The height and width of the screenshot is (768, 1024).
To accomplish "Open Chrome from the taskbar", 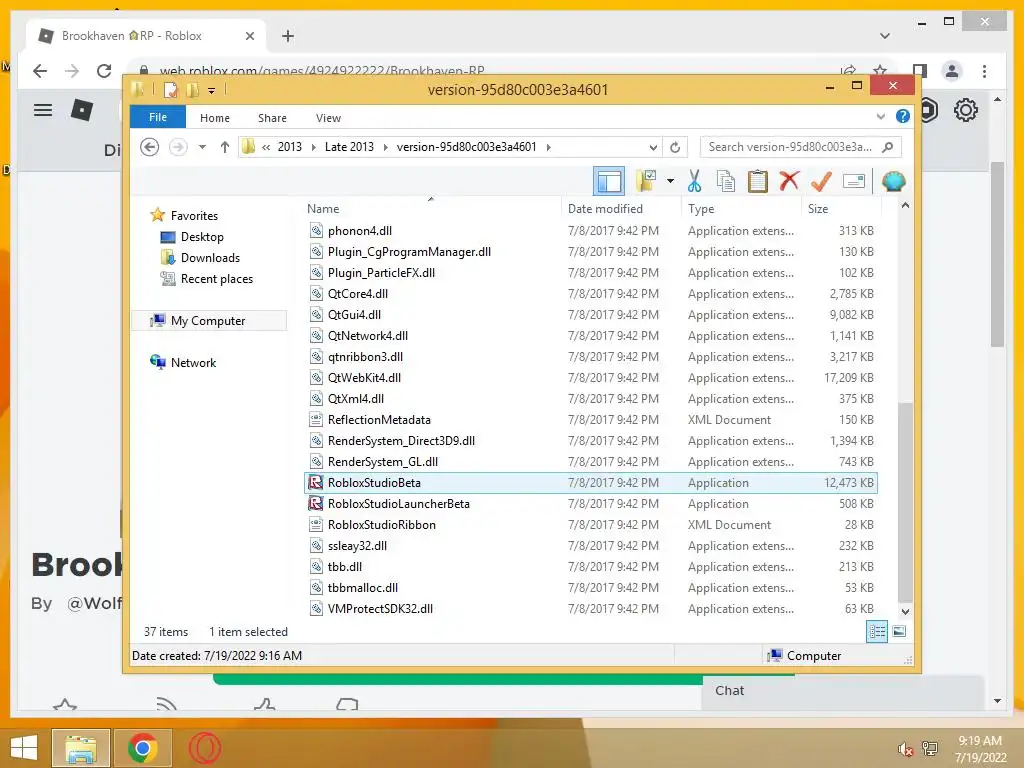I will (142, 748).
